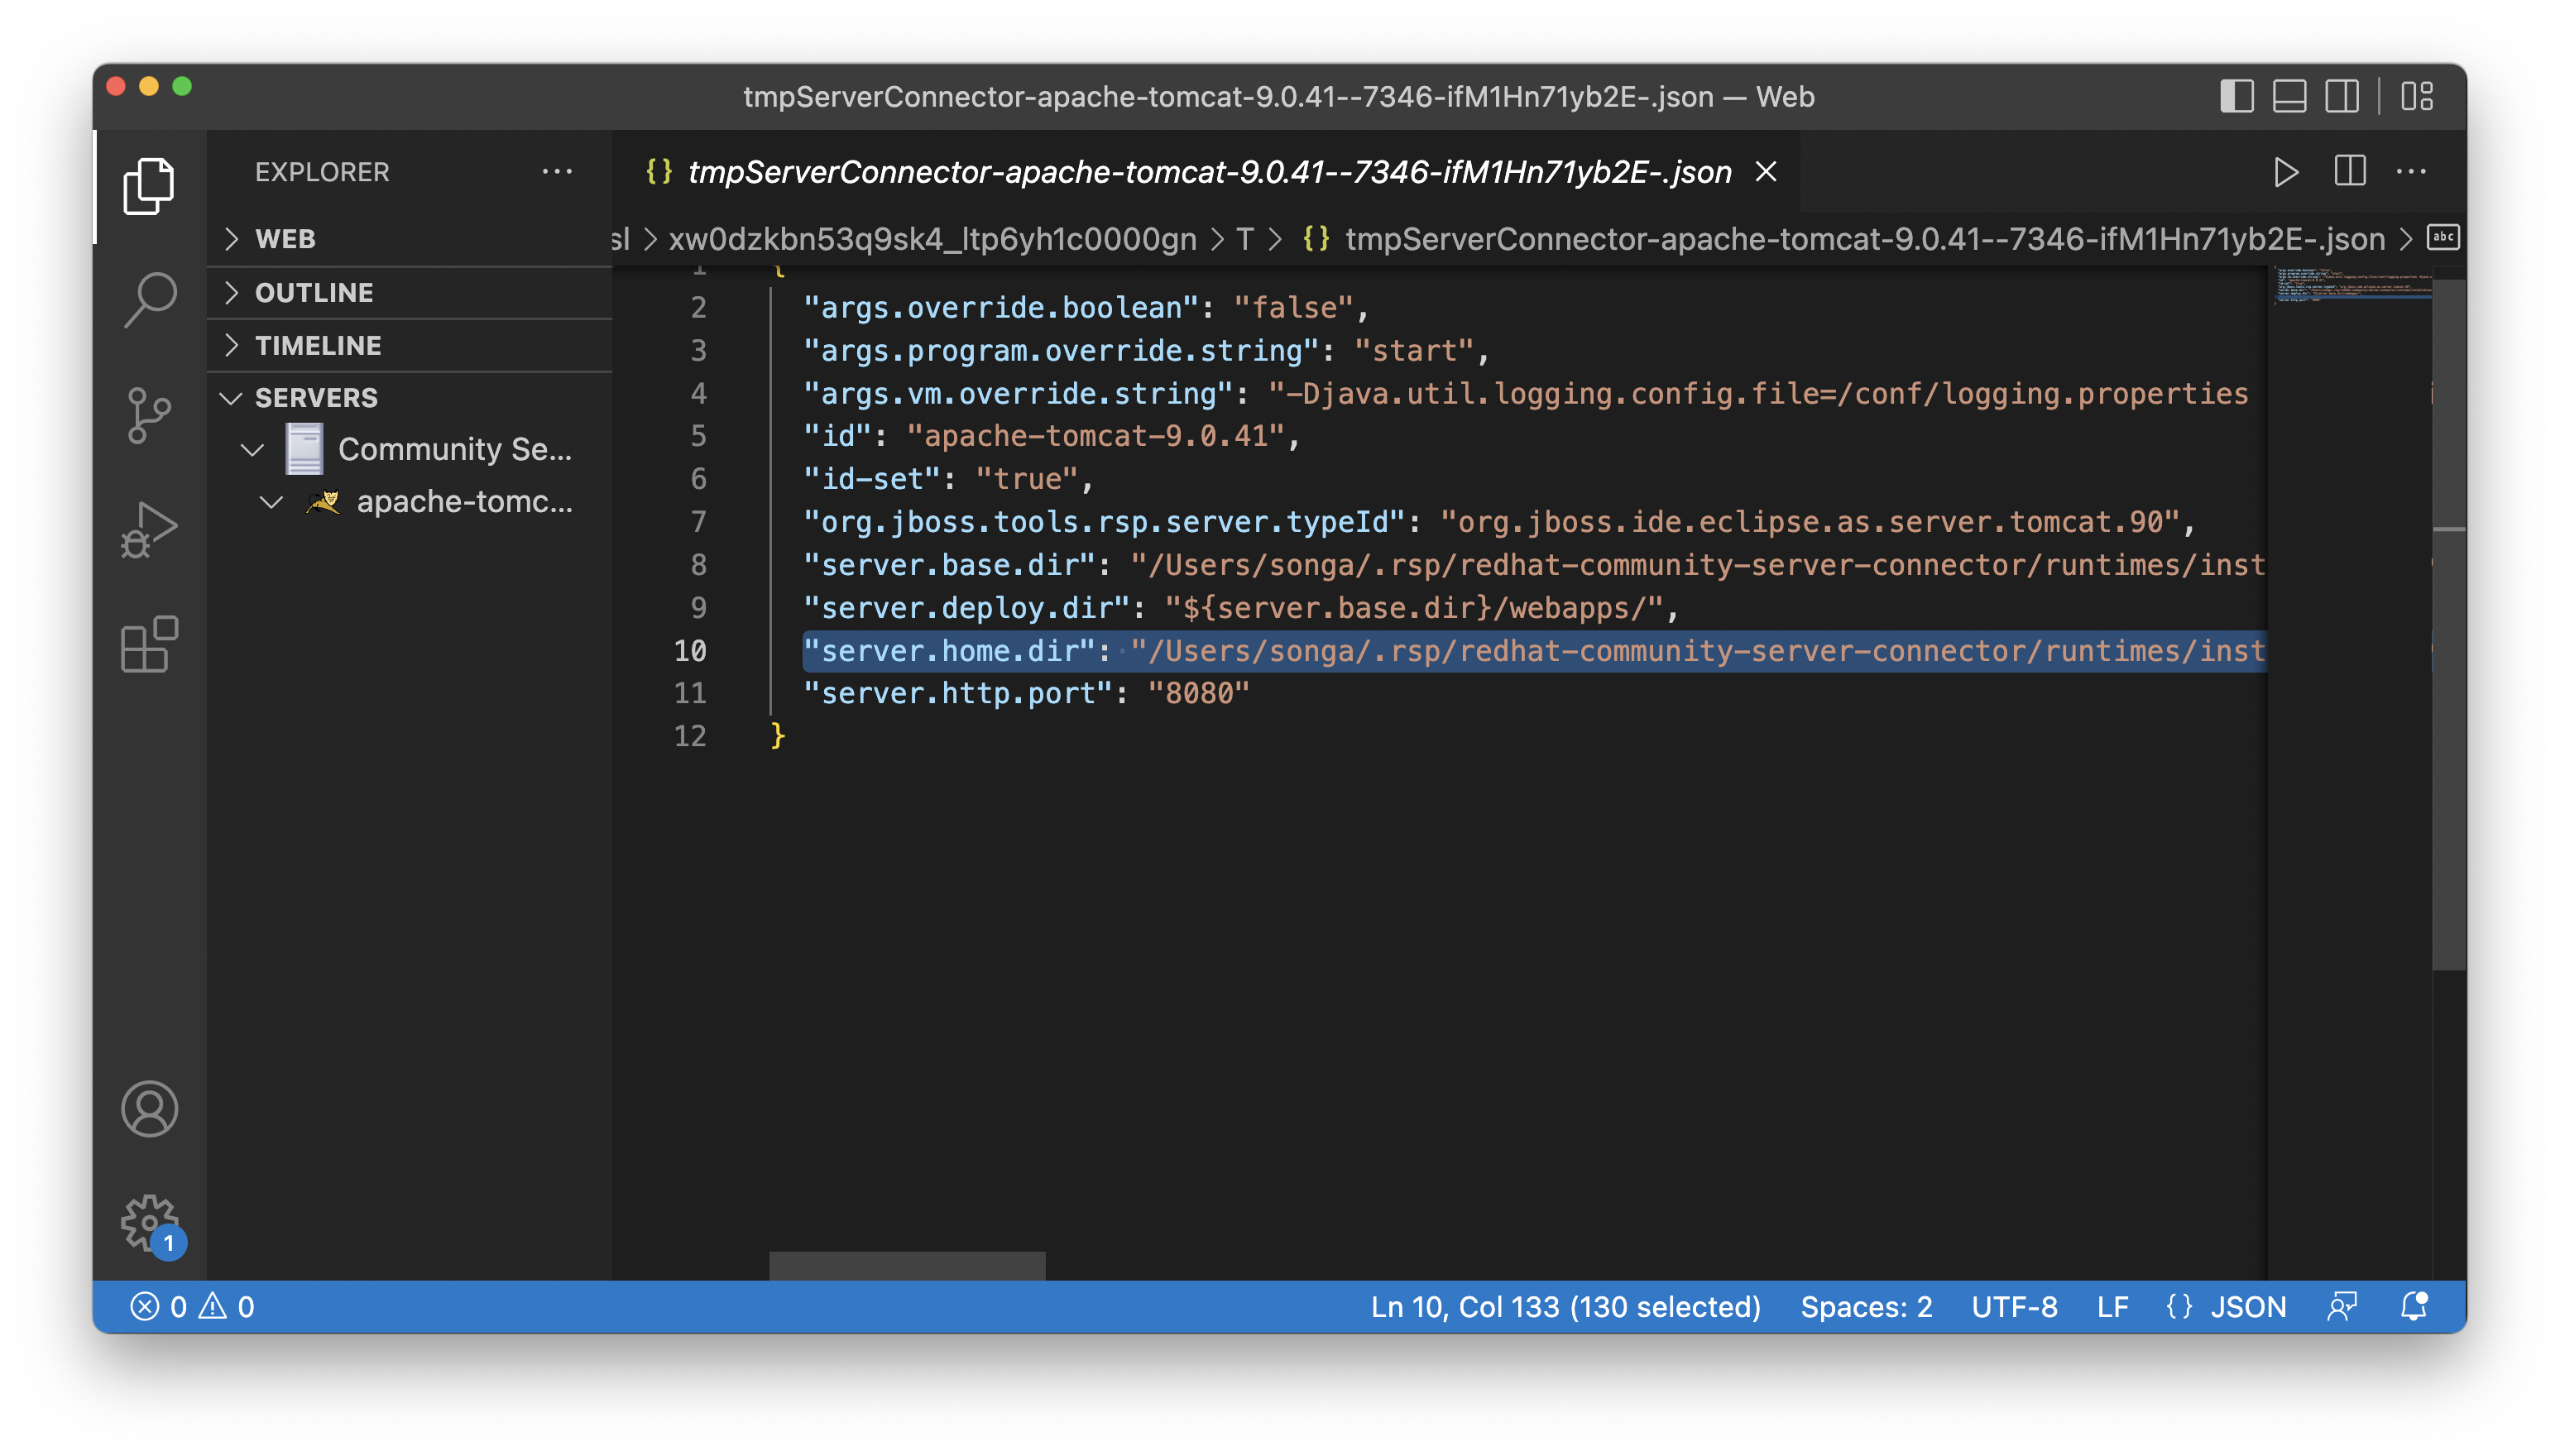
Task: Open the Manage gear icon
Action: coord(150,1222)
